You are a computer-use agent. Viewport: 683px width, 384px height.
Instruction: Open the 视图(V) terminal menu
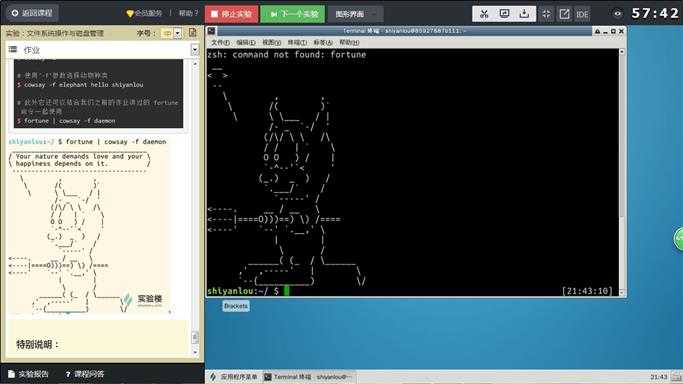click(x=271, y=42)
